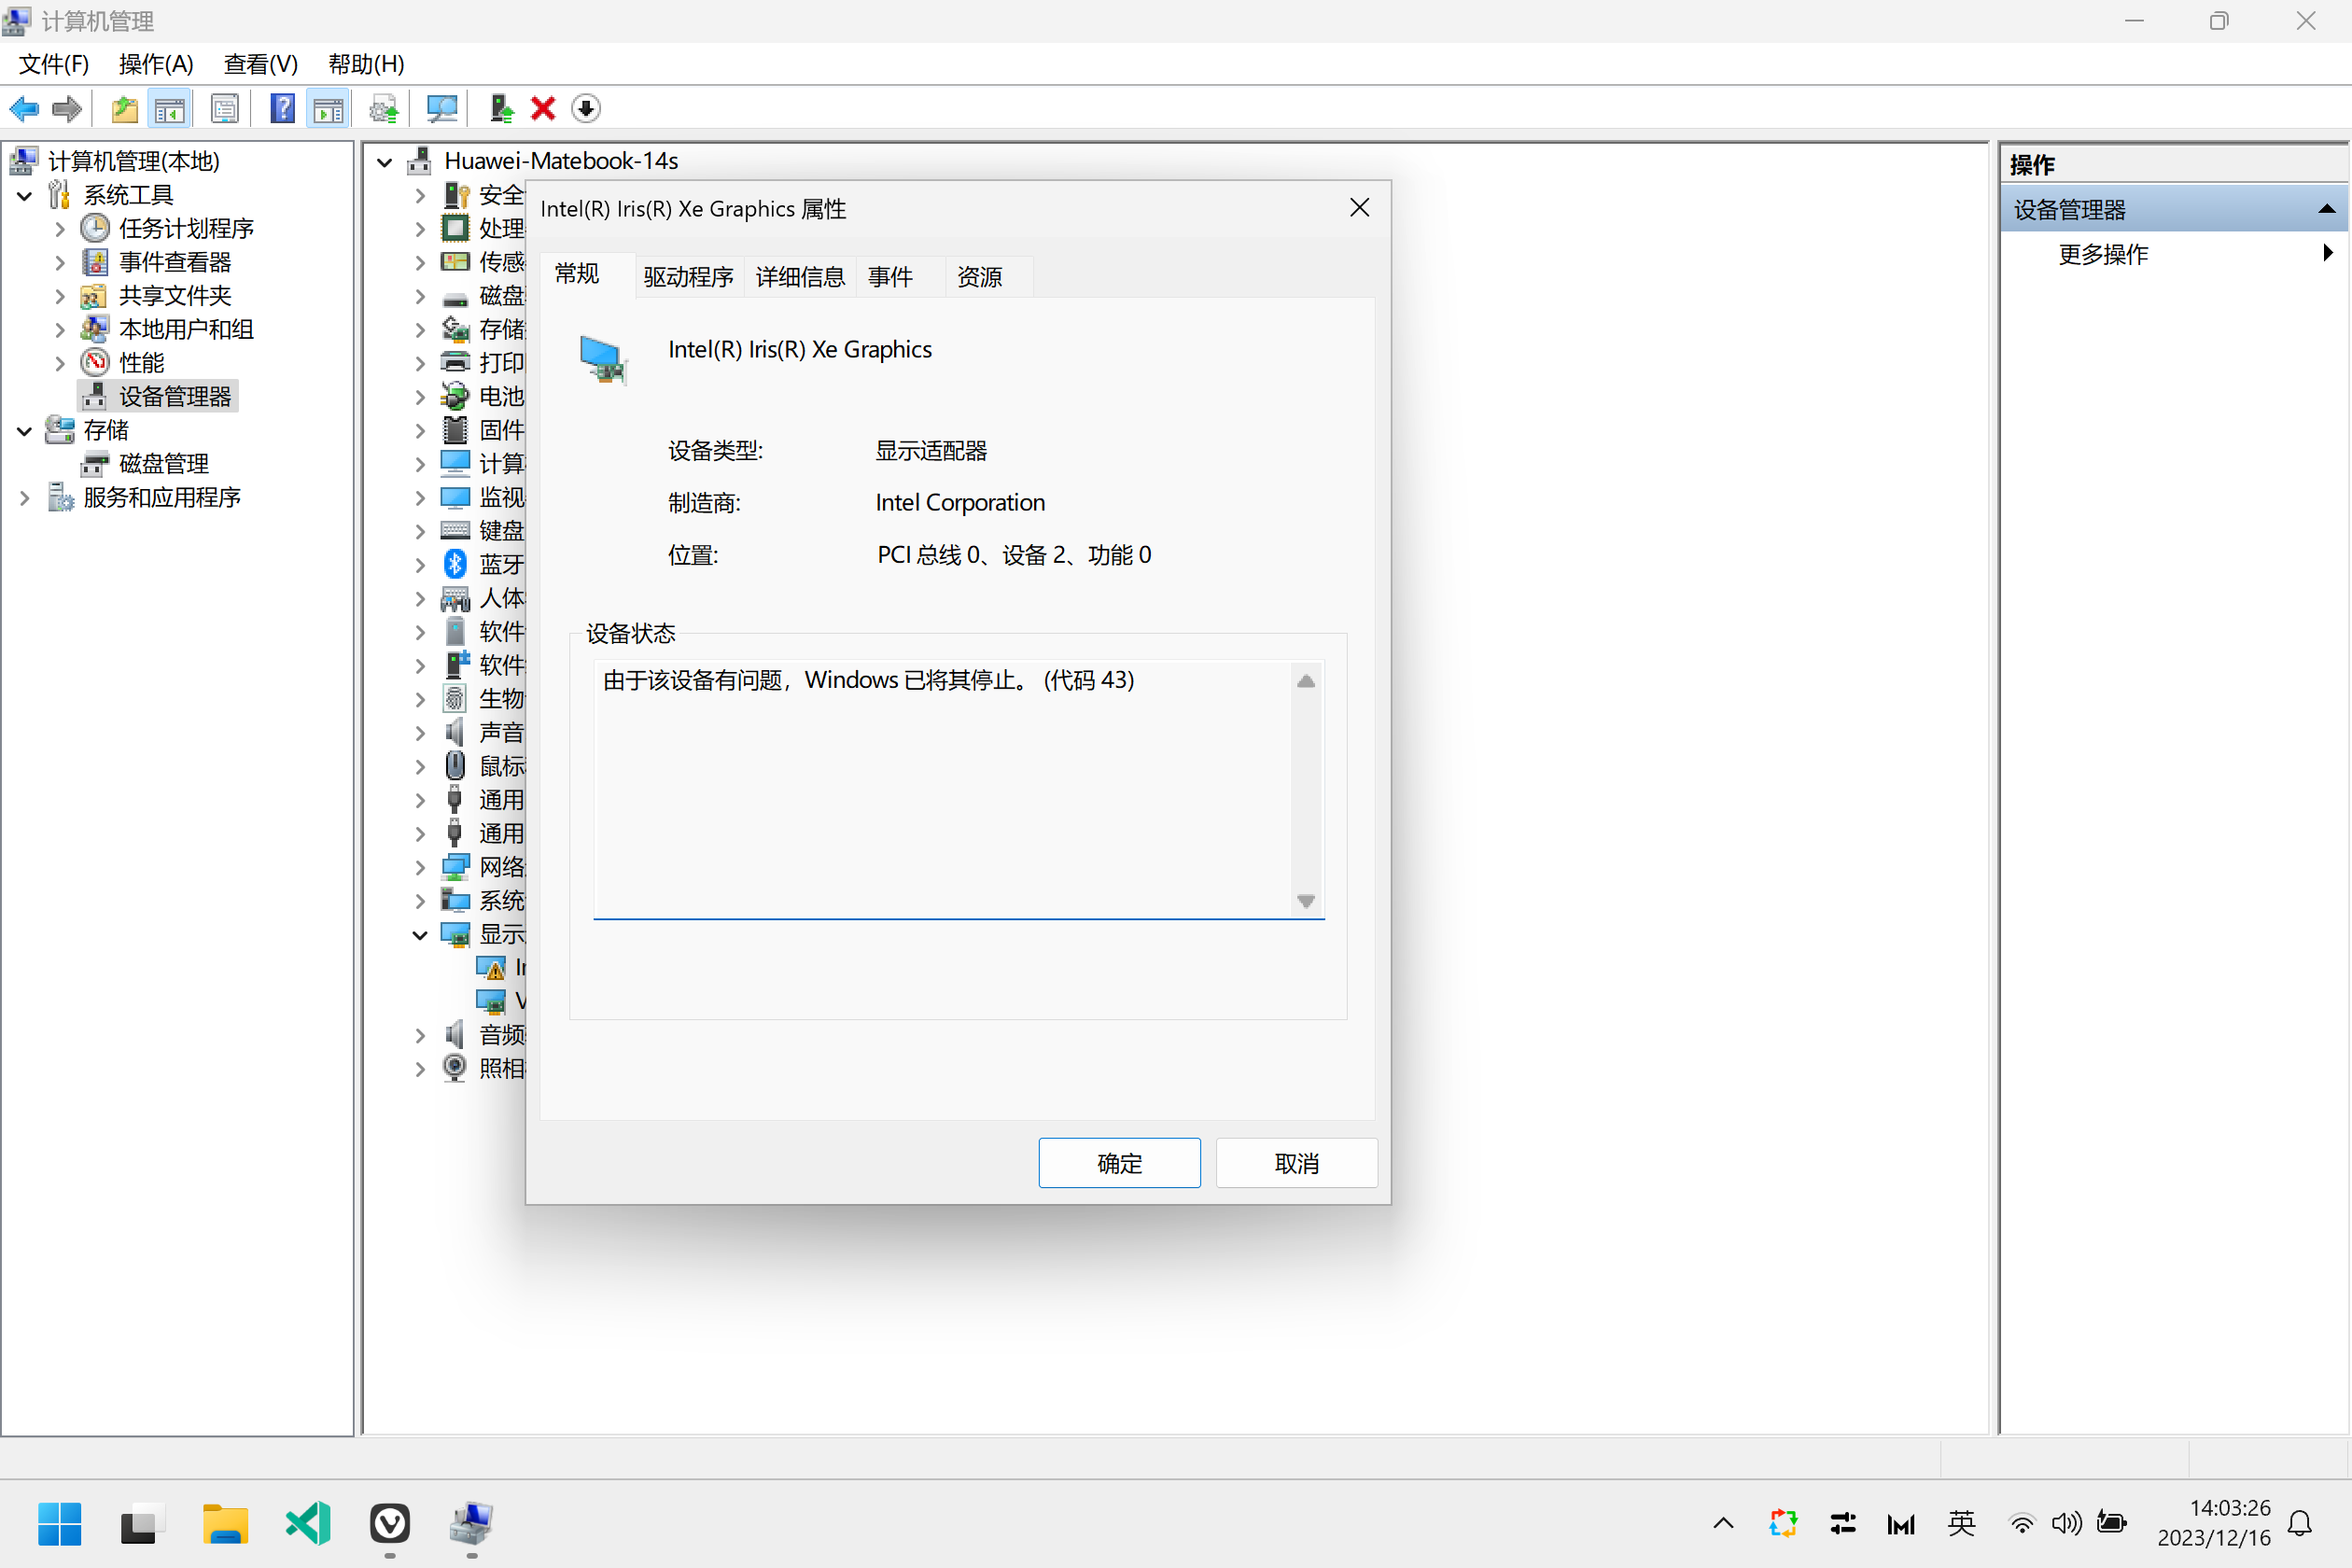Switch to the 驱动程序 tab
Screen dimensions: 2352x1568
tap(688, 276)
